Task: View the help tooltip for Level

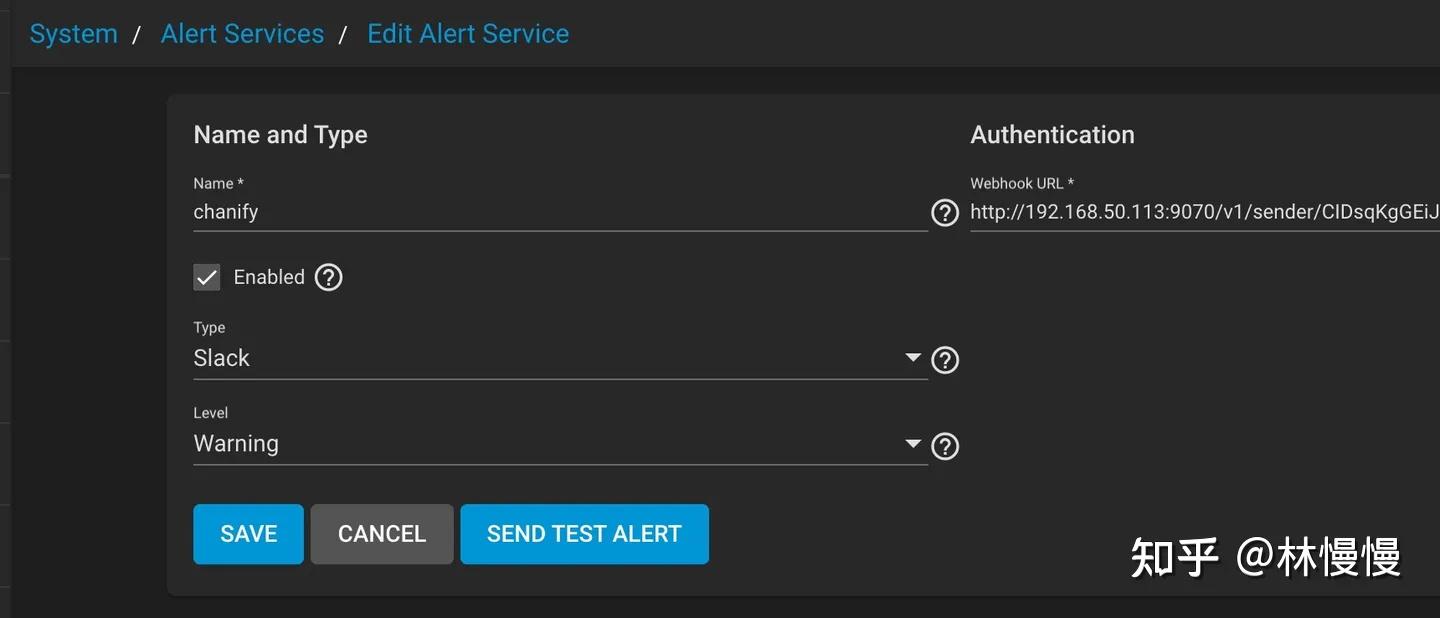Action: coord(944,446)
